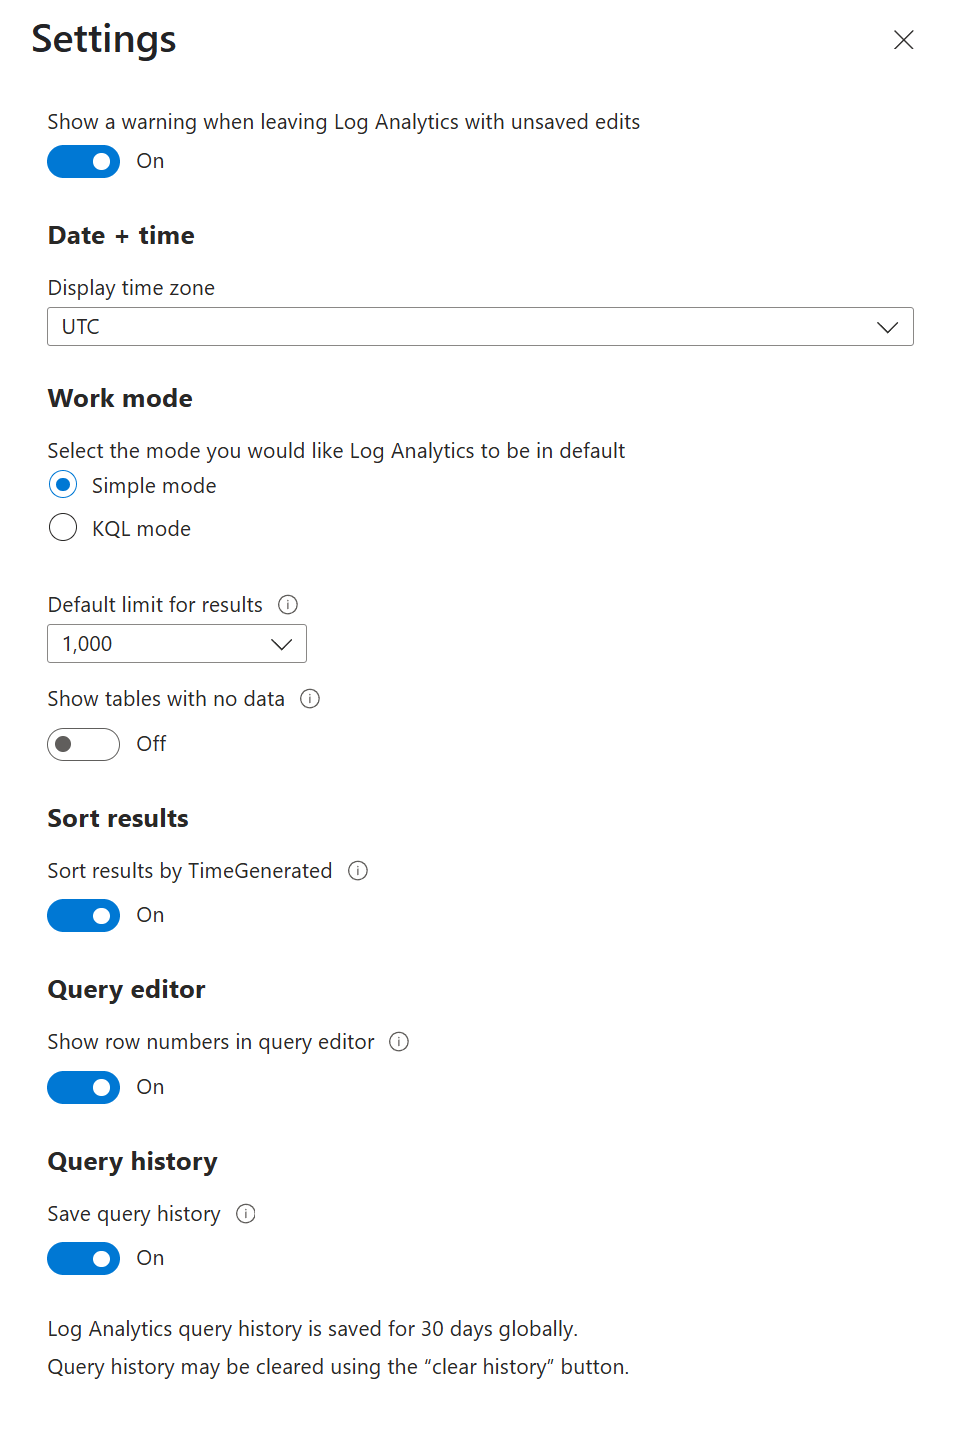Enable the Show tables with no data toggle
Image resolution: width=960 pixels, height=1440 pixels.
[x=83, y=744]
